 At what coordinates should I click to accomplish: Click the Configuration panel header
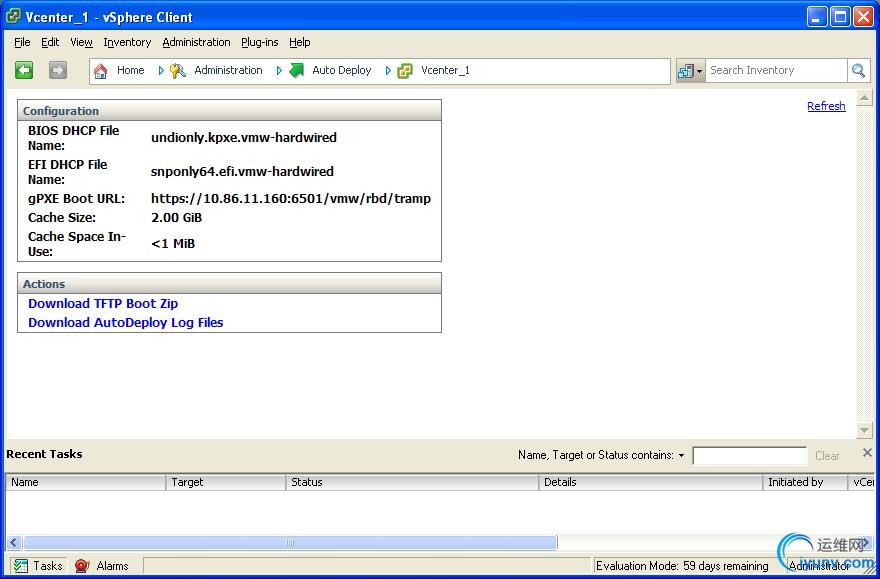point(230,111)
